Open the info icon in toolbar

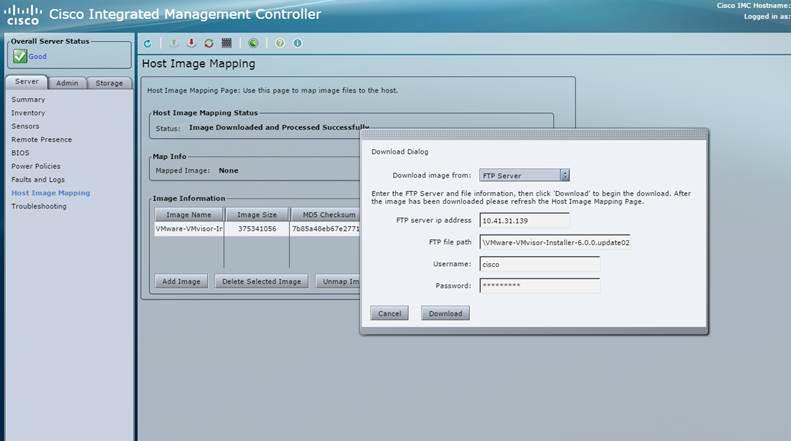click(x=298, y=43)
